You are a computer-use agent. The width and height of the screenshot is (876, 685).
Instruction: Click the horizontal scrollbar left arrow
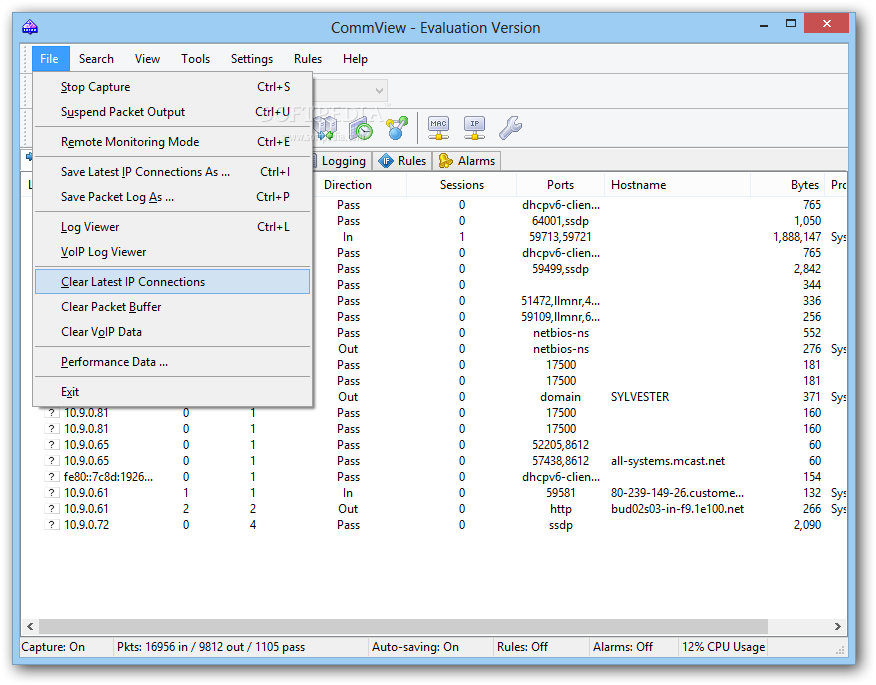pos(30,626)
